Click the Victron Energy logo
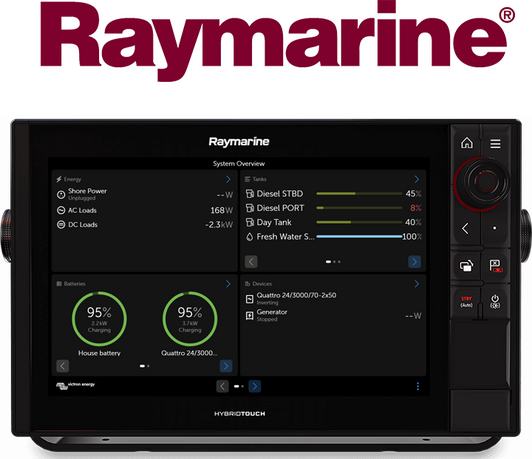 (75, 386)
